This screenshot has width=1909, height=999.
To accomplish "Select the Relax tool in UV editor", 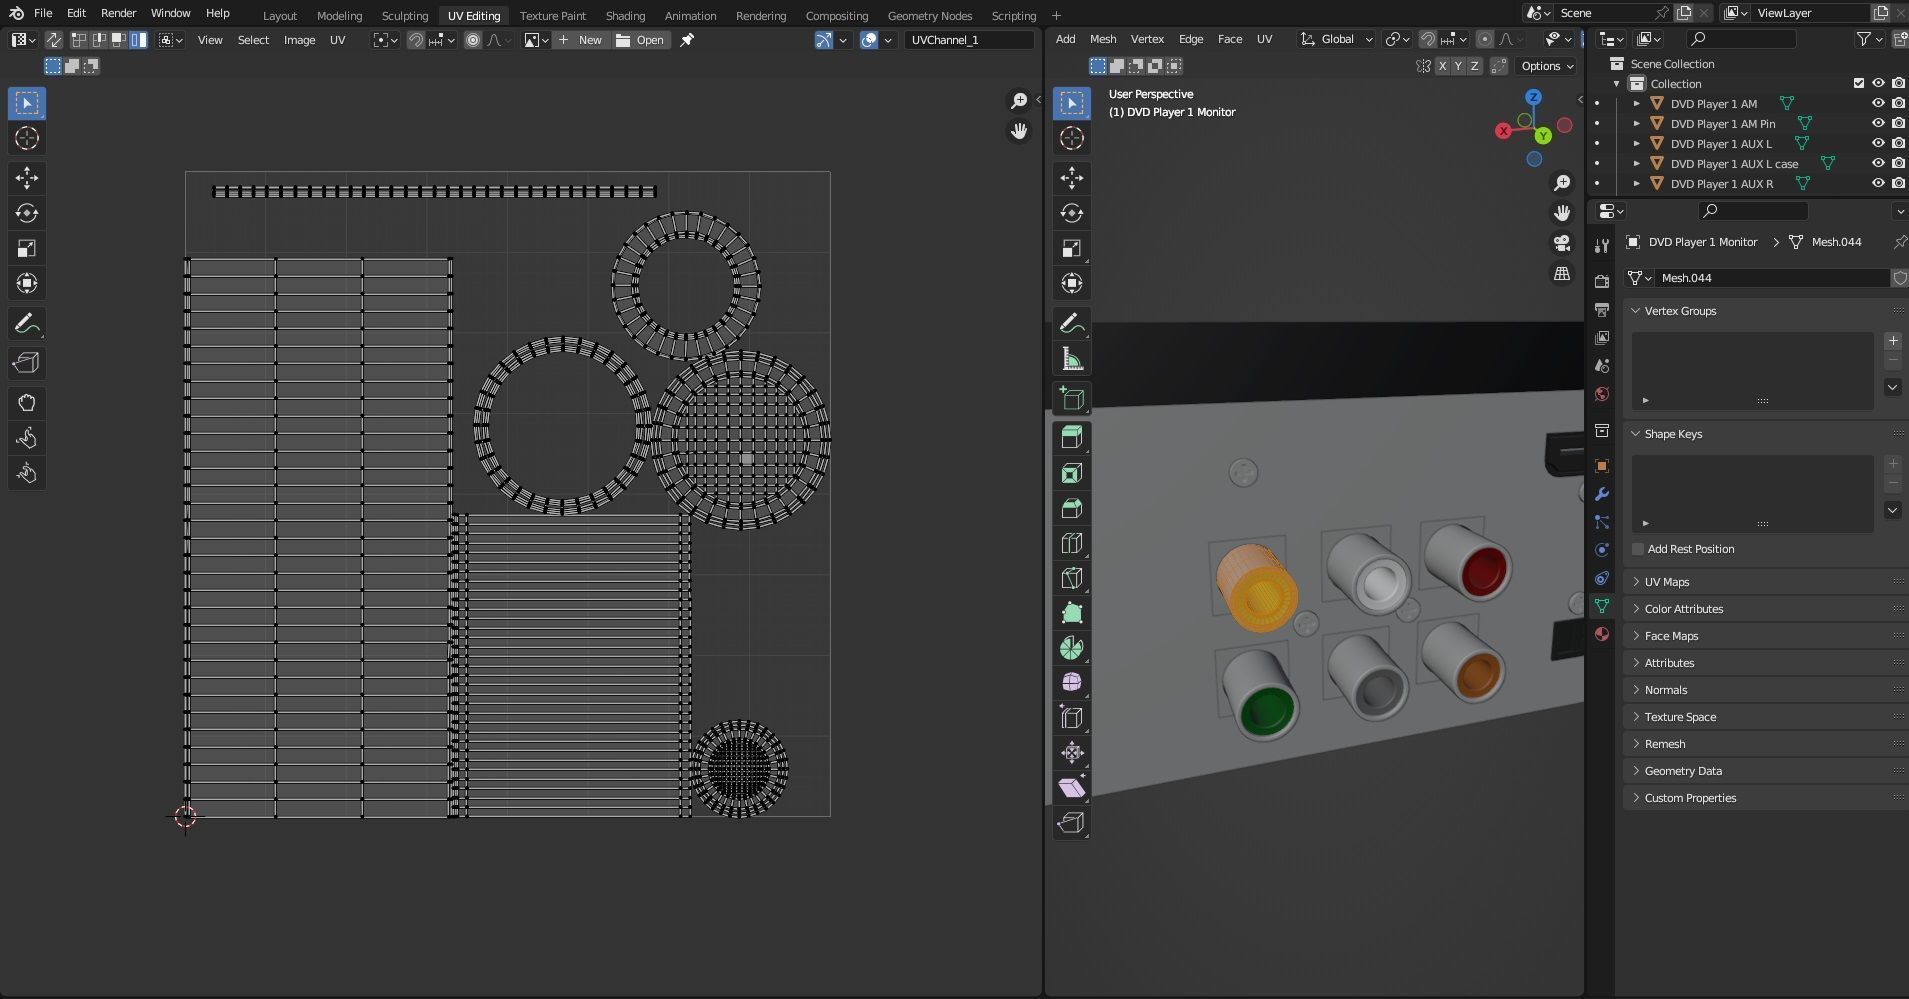I will click(27, 438).
